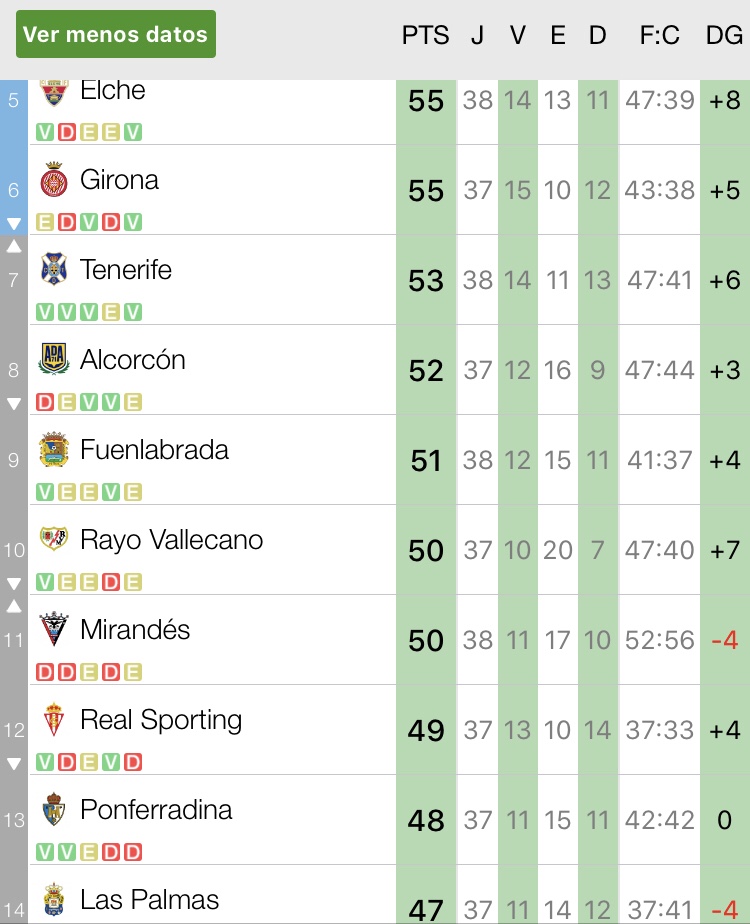
Task: Sort by the F:C column header
Action: [659, 35]
